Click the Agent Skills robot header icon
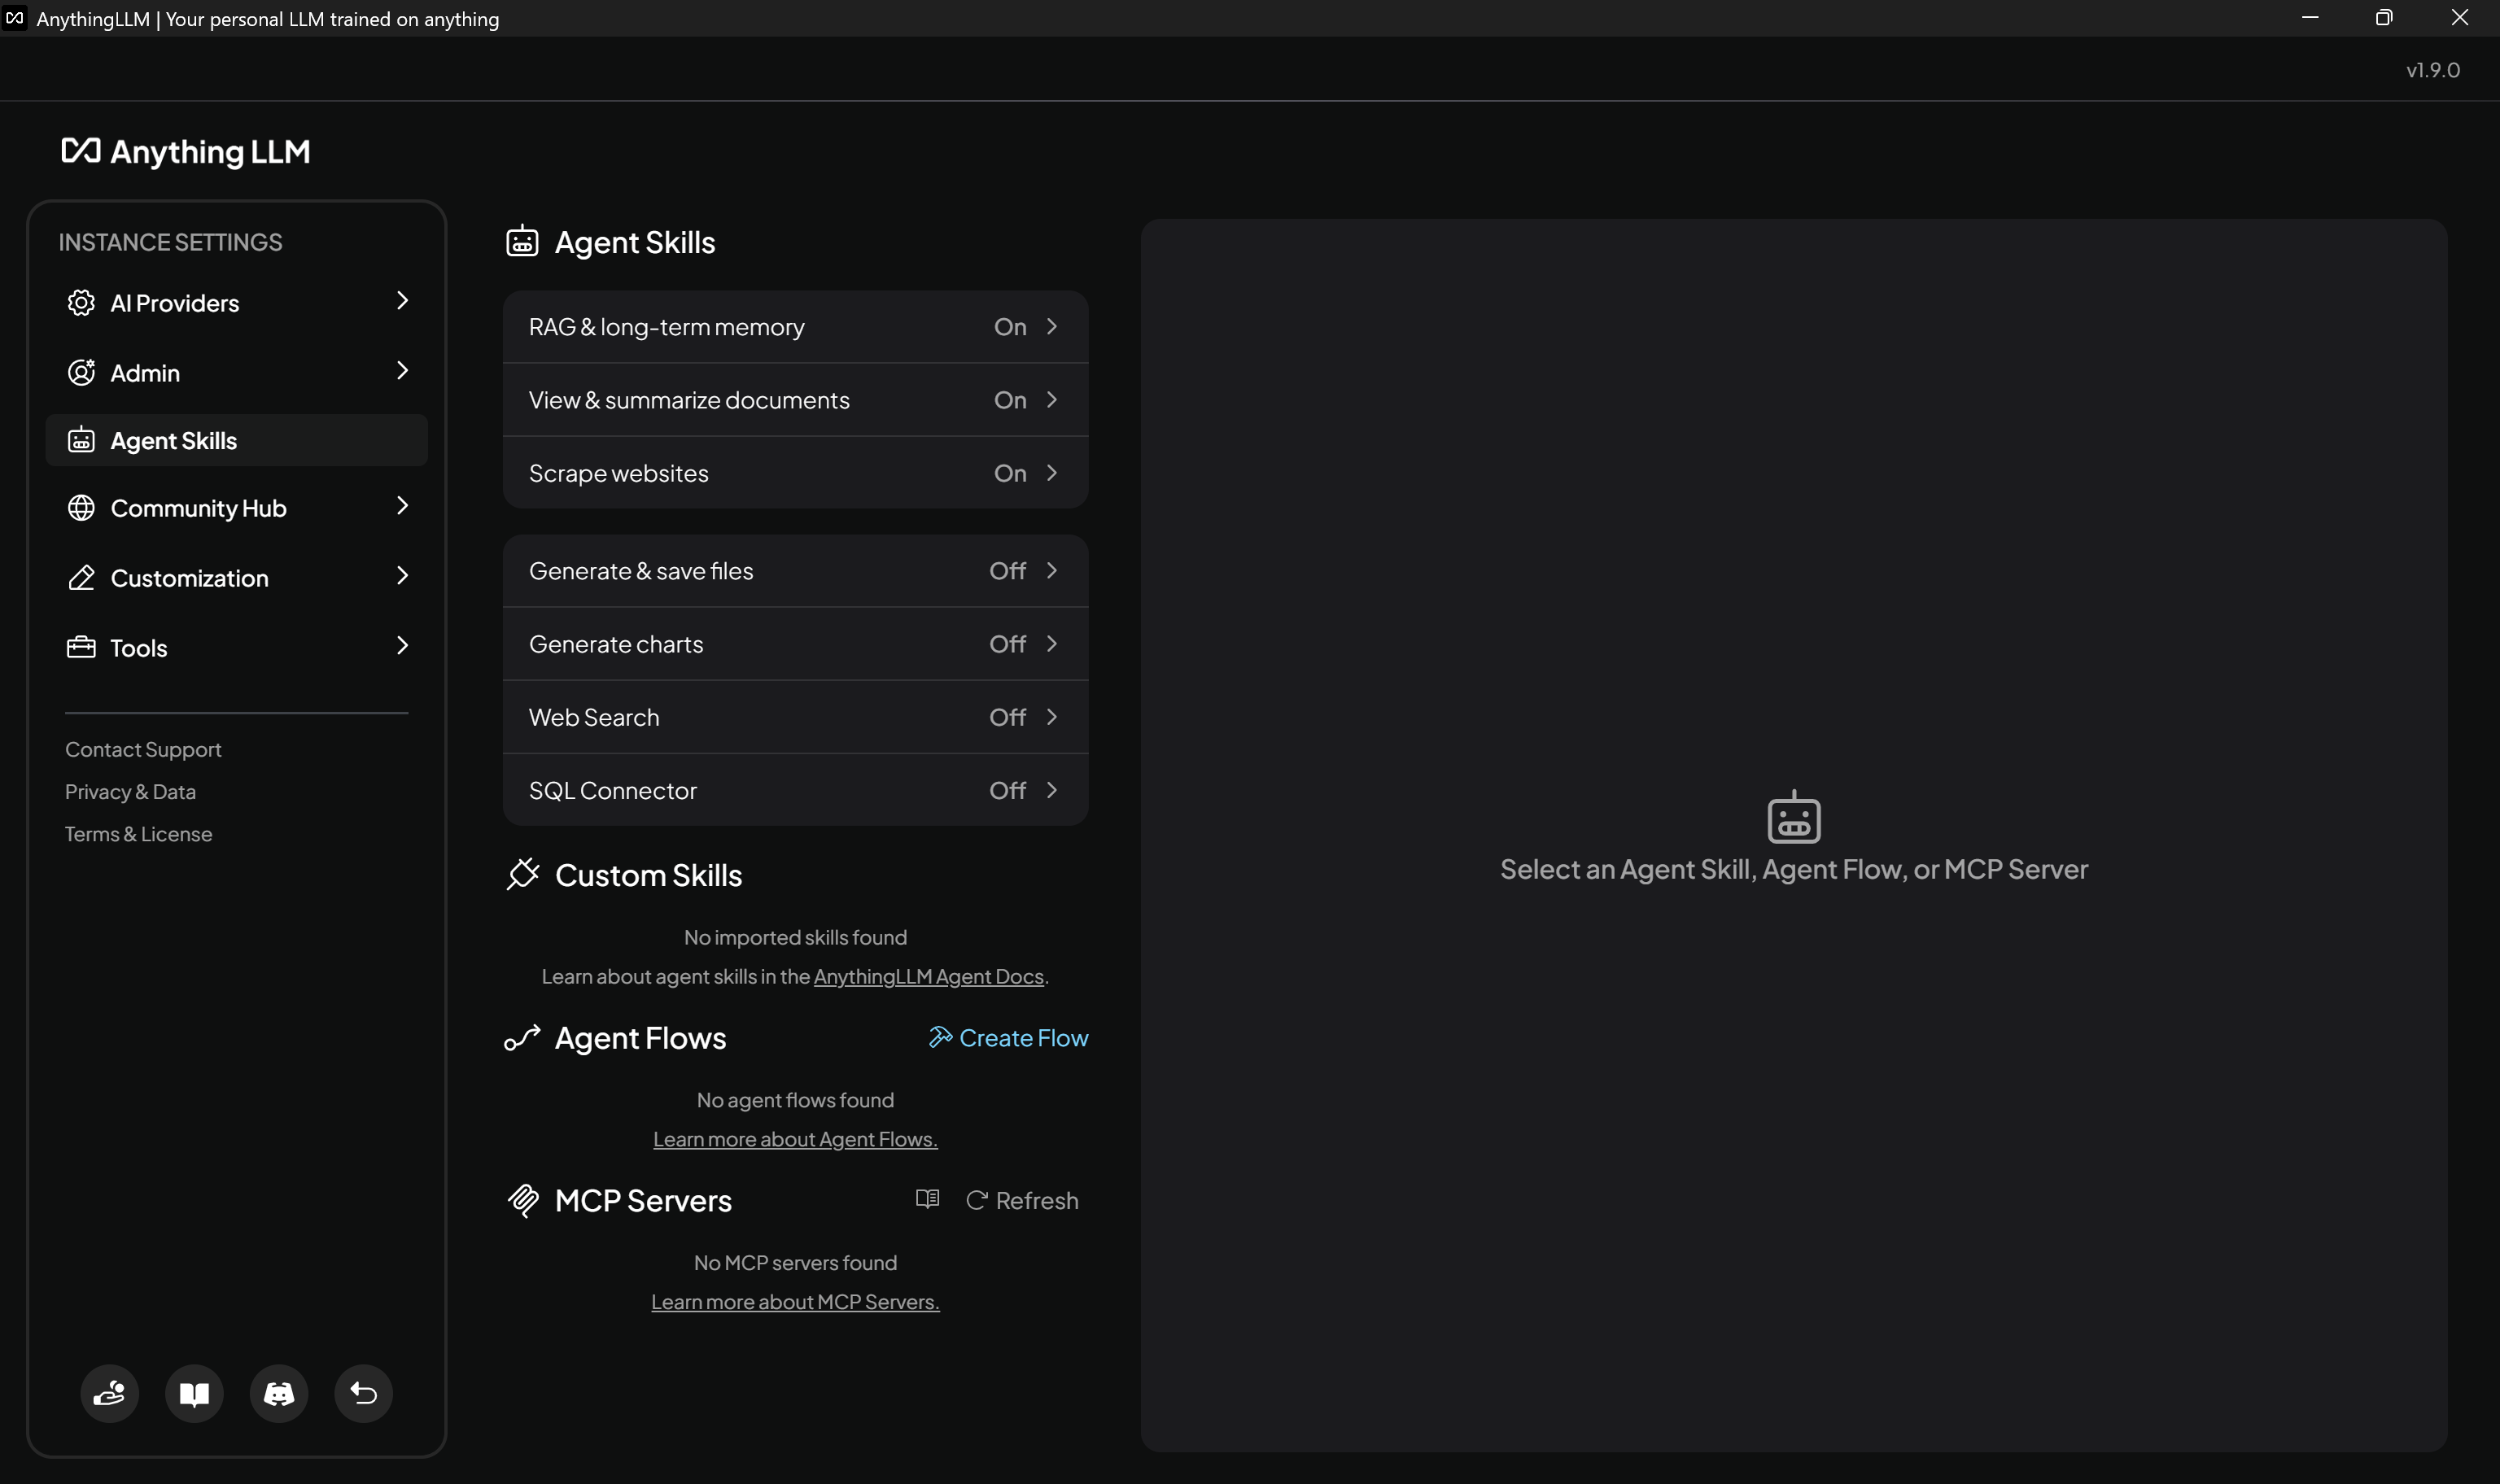The height and width of the screenshot is (1484, 2500). pos(523,241)
